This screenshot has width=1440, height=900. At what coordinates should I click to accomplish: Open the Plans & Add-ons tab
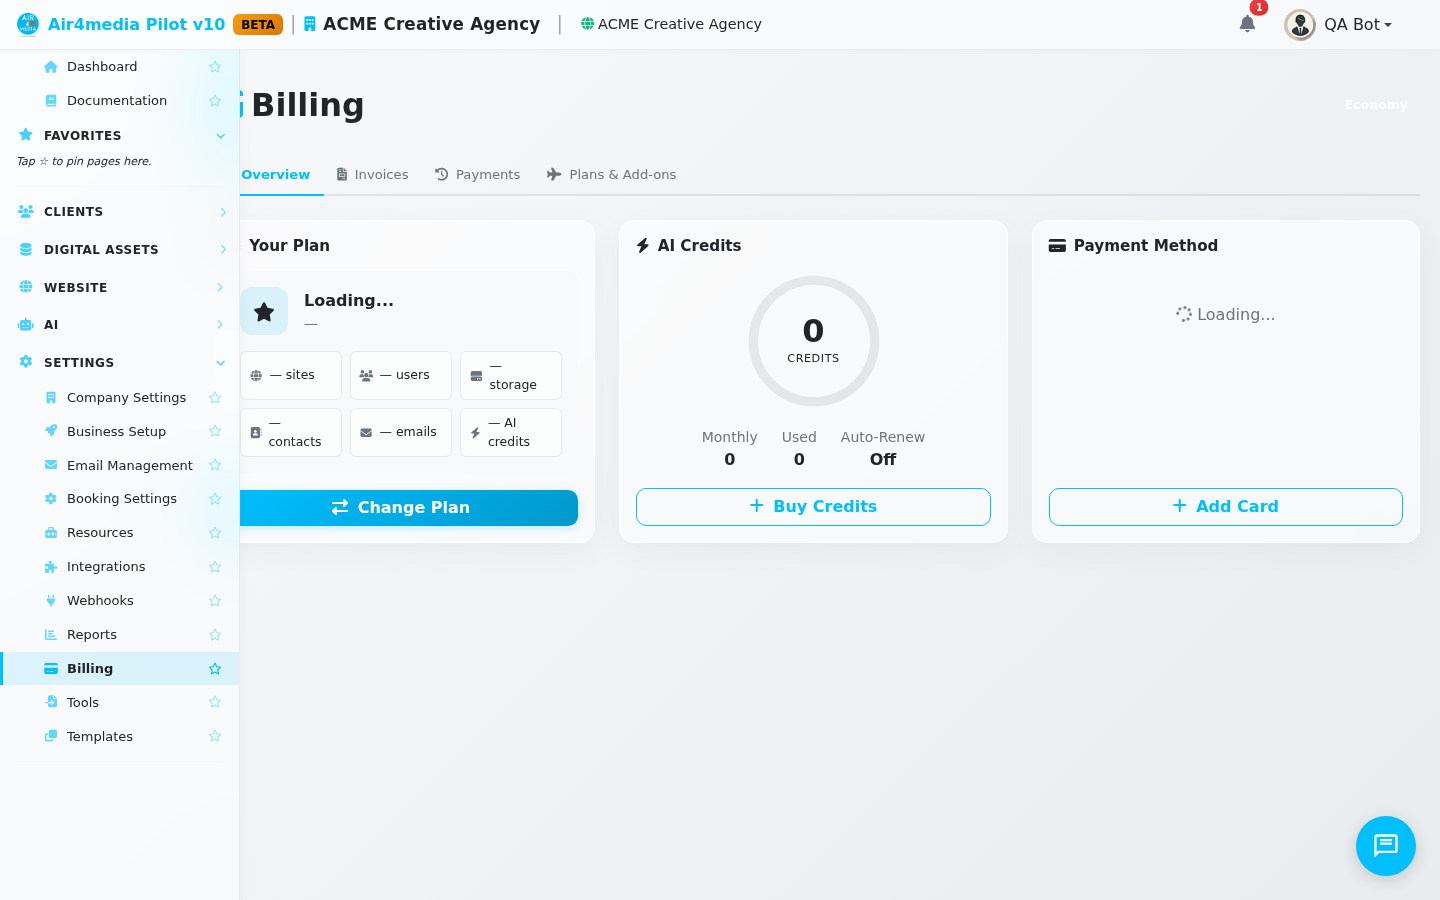click(x=611, y=175)
